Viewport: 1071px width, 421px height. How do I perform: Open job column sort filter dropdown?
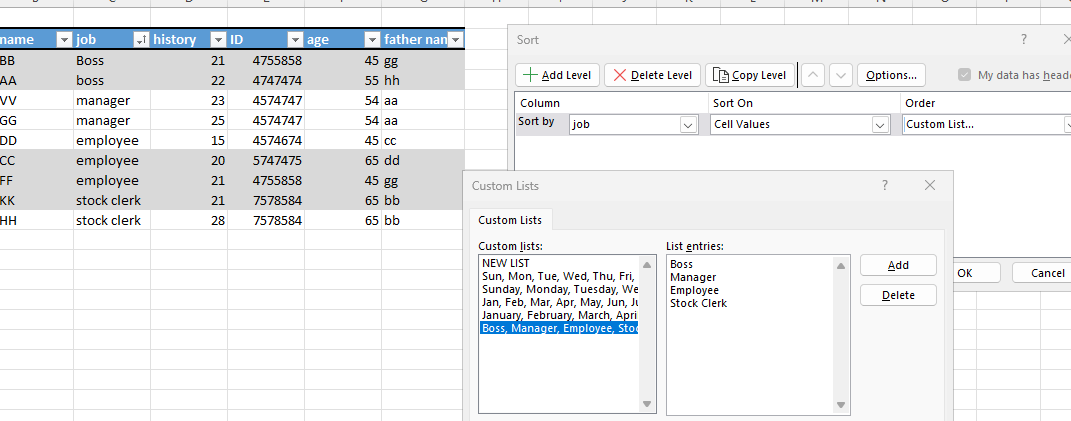pos(141,40)
